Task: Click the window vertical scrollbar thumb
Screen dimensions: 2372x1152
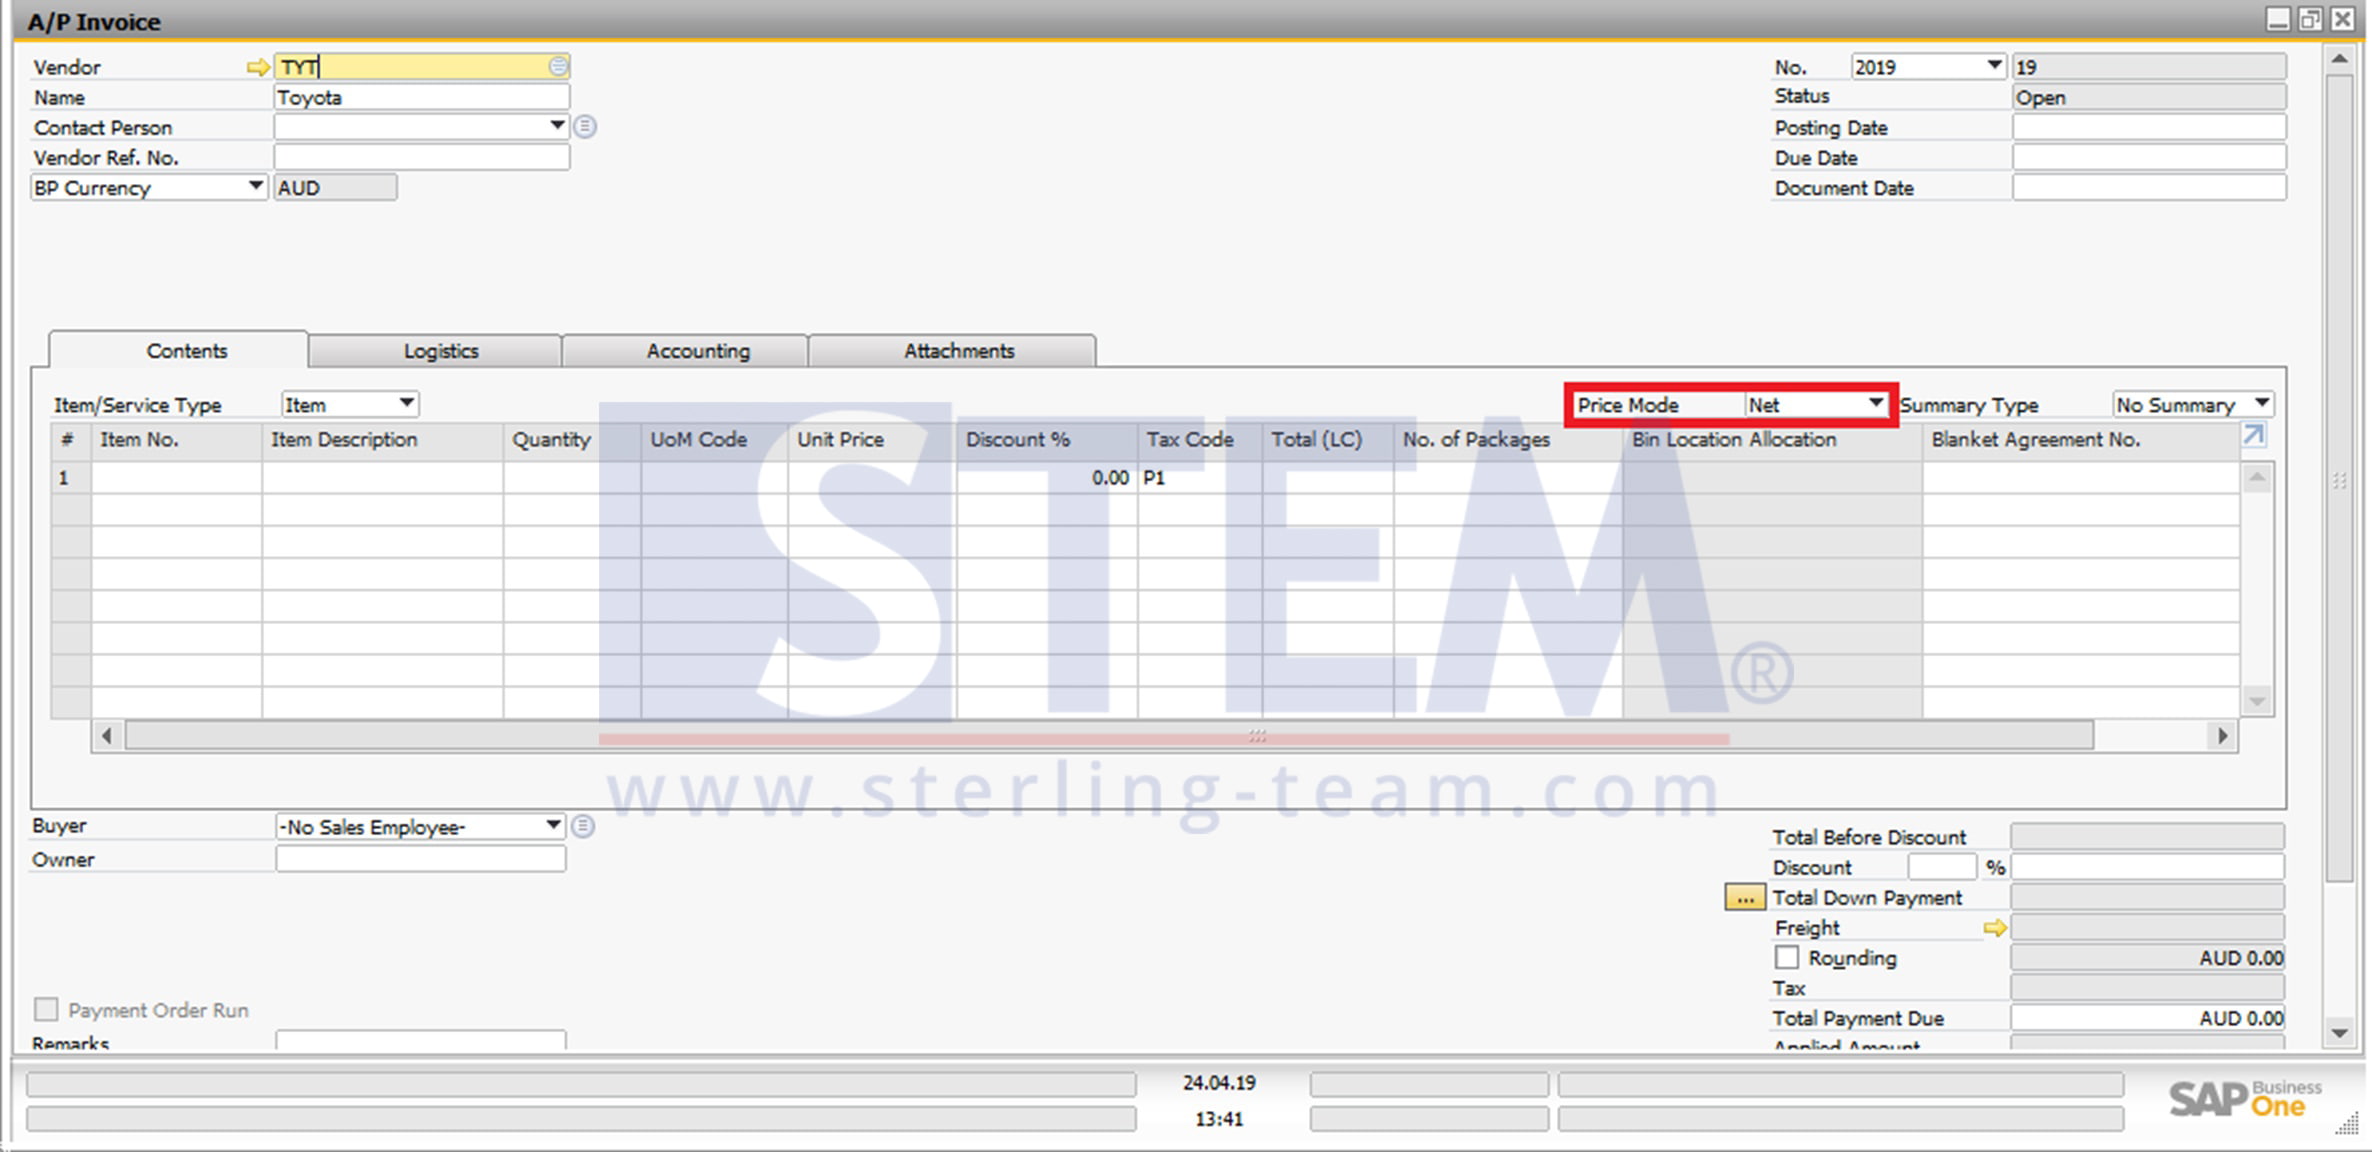Action: click(x=2339, y=478)
